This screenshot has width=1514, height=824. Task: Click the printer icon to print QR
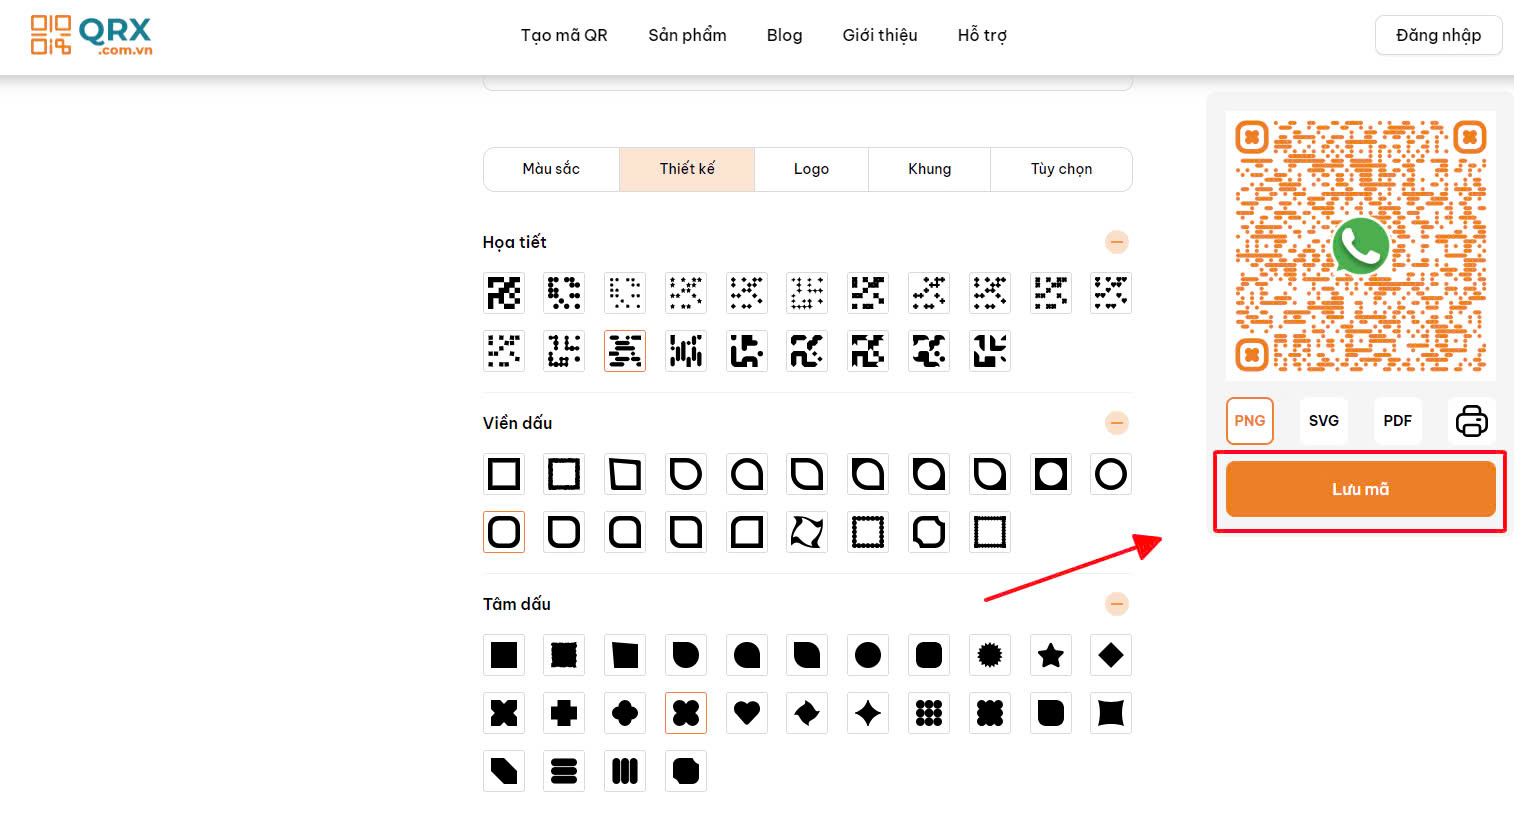1471,421
